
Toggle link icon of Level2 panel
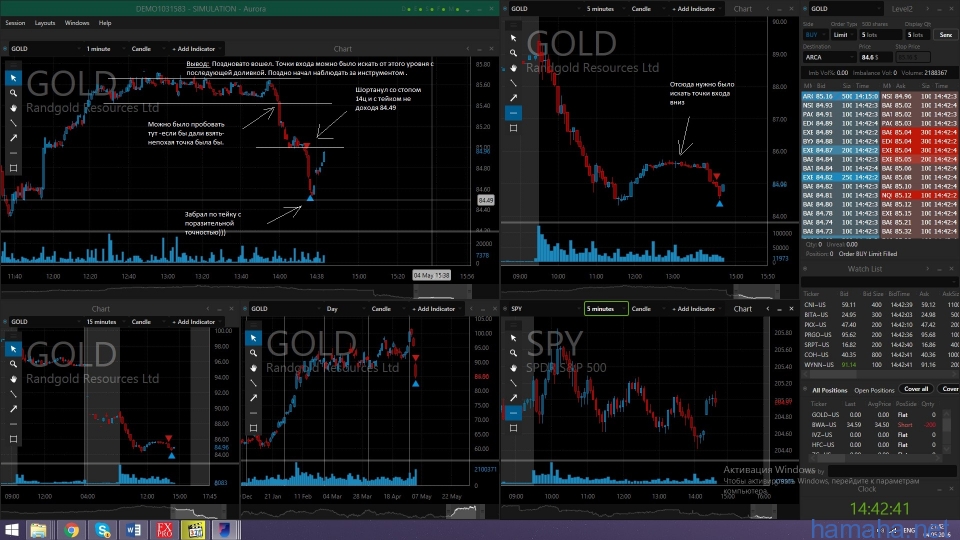pyautogui.click(x=805, y=9)
